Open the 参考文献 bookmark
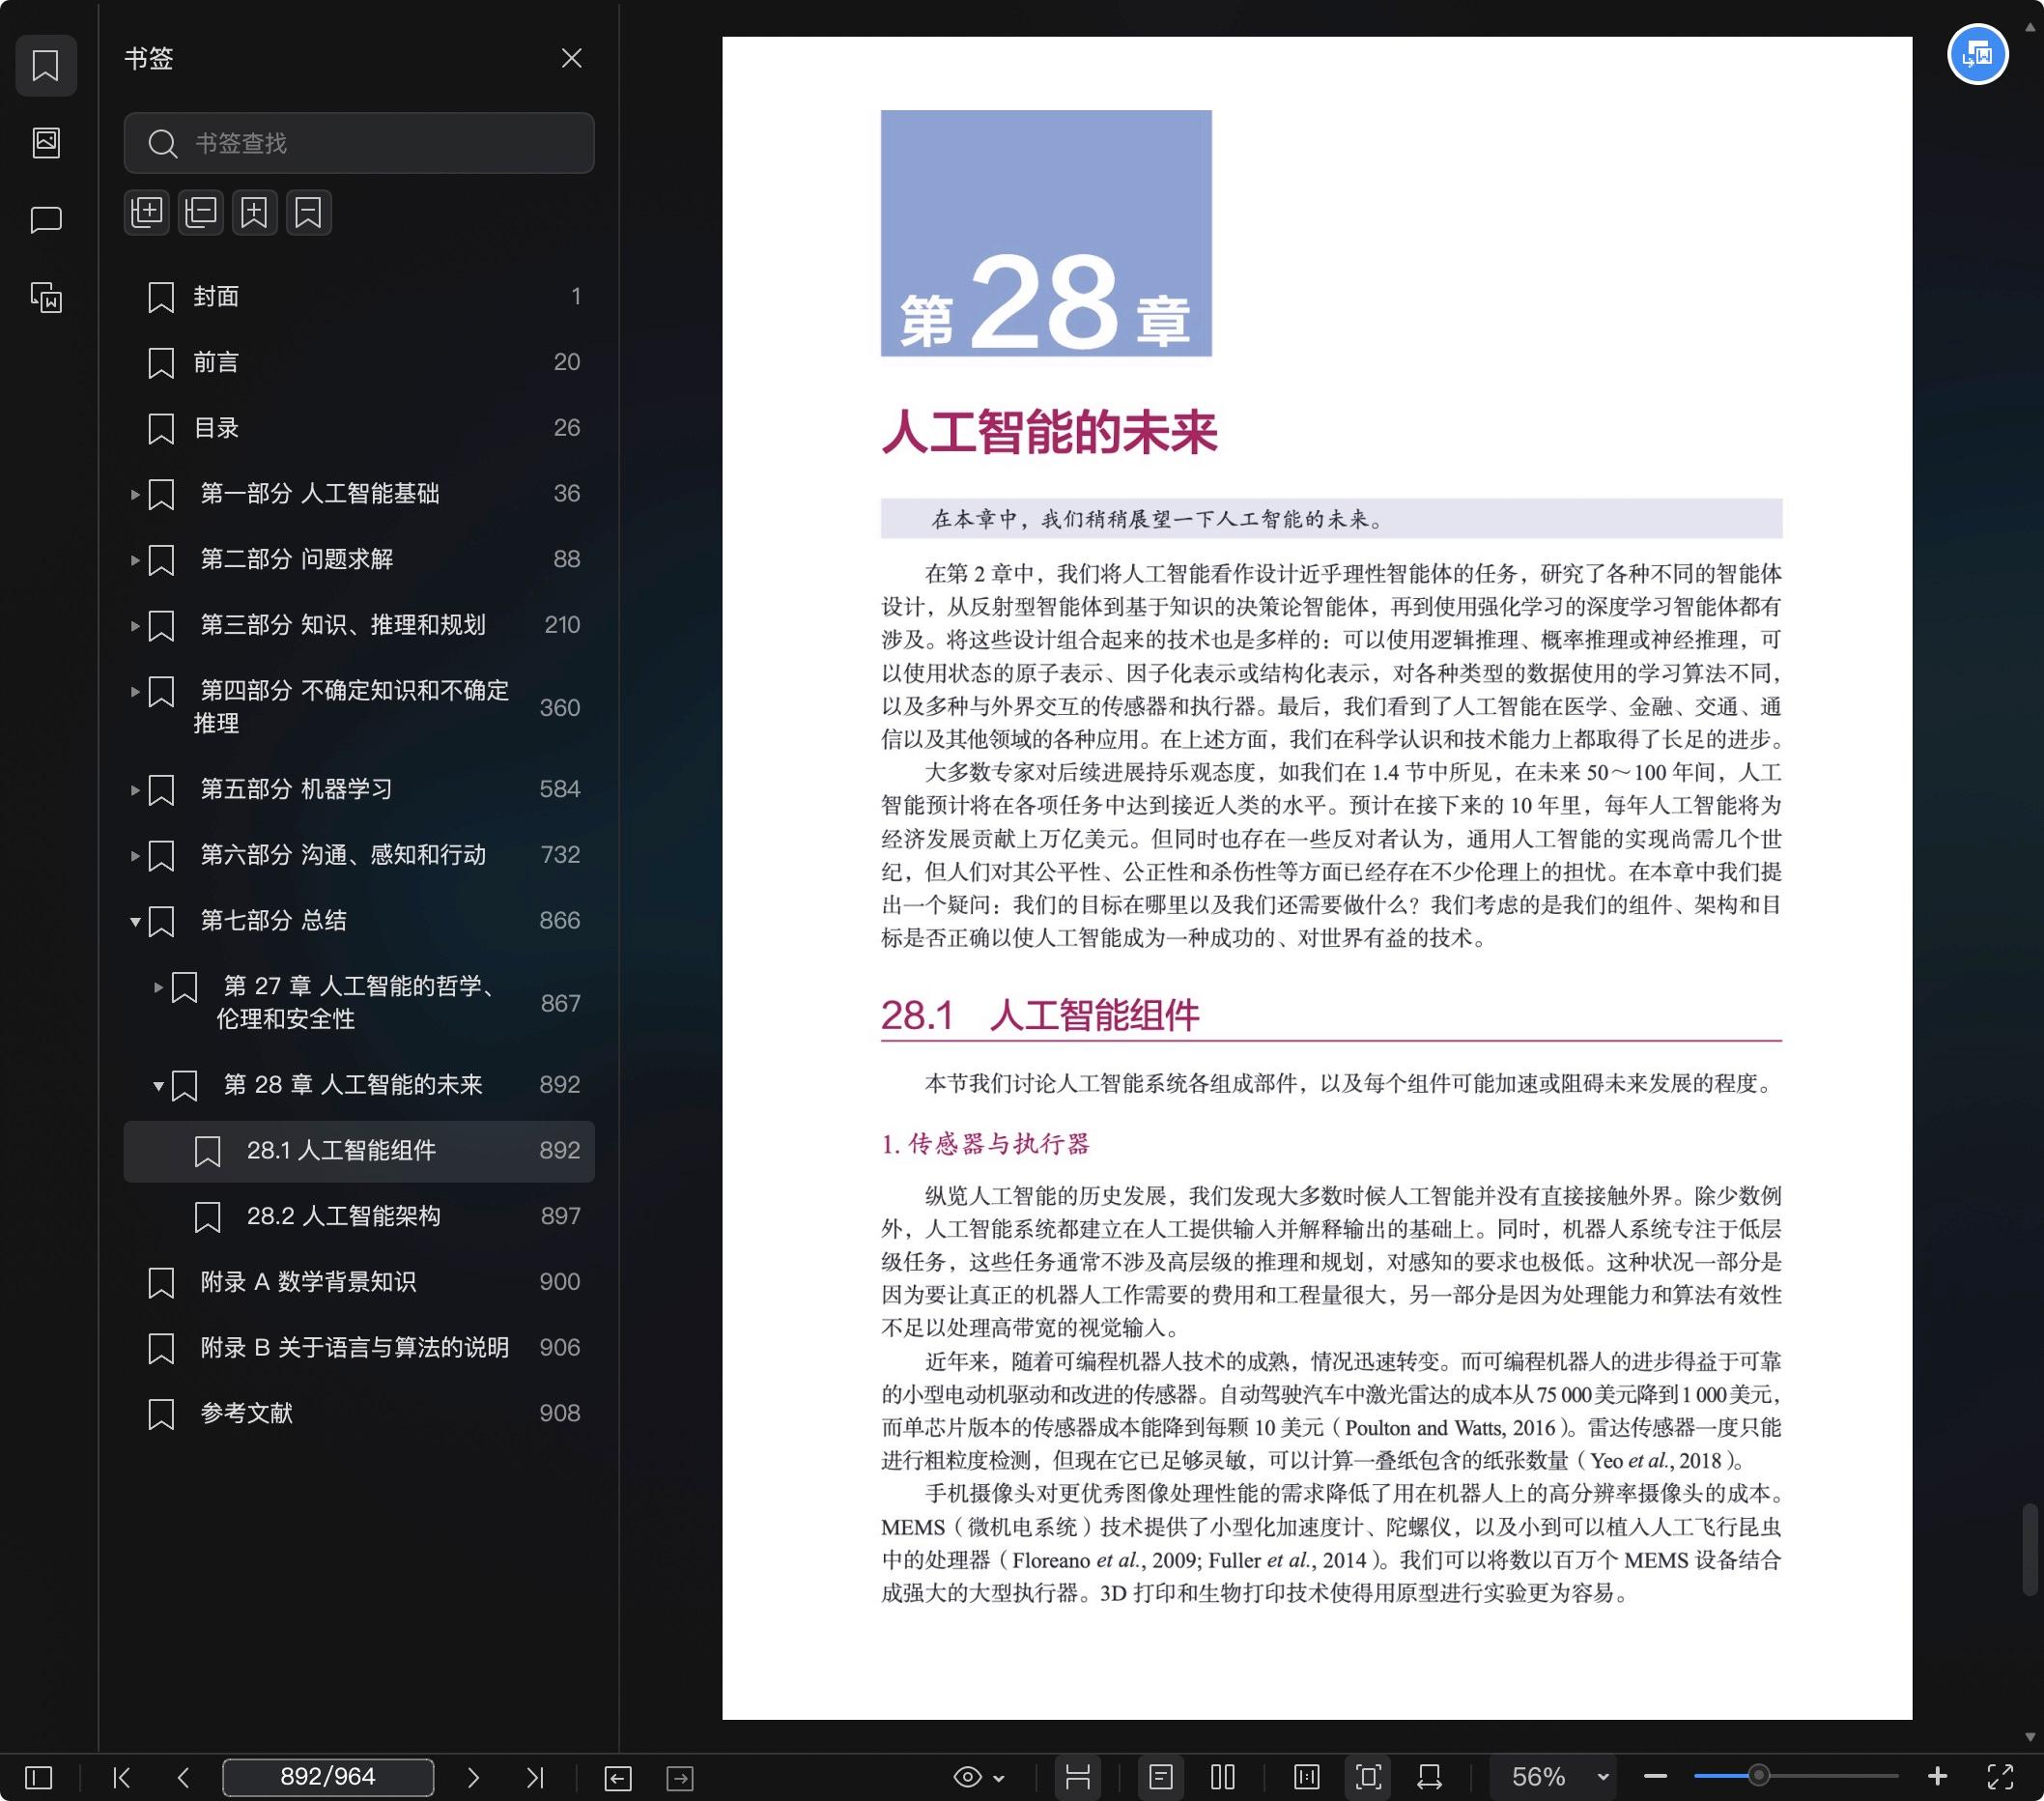This screenshot has width=2044, height=1801. (x=246, y=1413)
